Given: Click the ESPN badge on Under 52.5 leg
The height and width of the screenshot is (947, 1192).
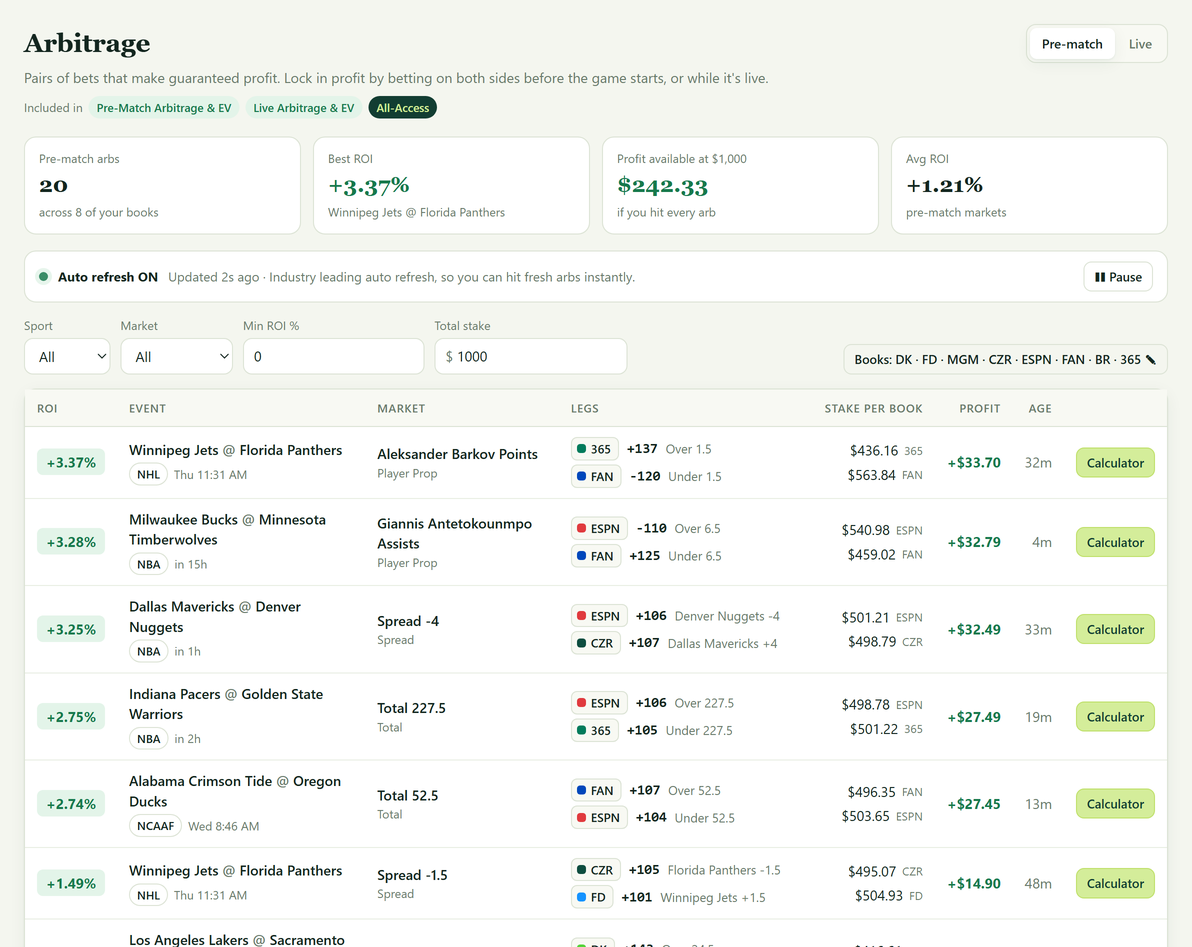Looking at the screenshot, I should click(599, 818).
